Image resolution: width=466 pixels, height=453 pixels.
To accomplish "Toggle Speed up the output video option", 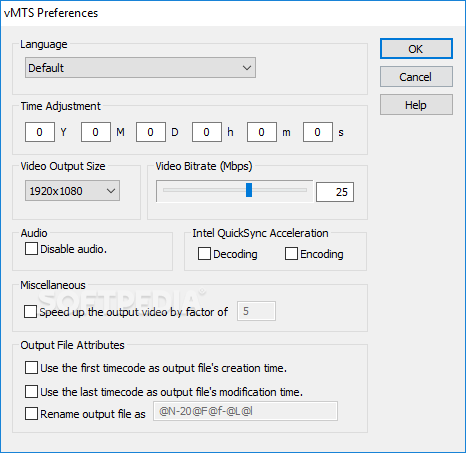I will coord(30,312).
